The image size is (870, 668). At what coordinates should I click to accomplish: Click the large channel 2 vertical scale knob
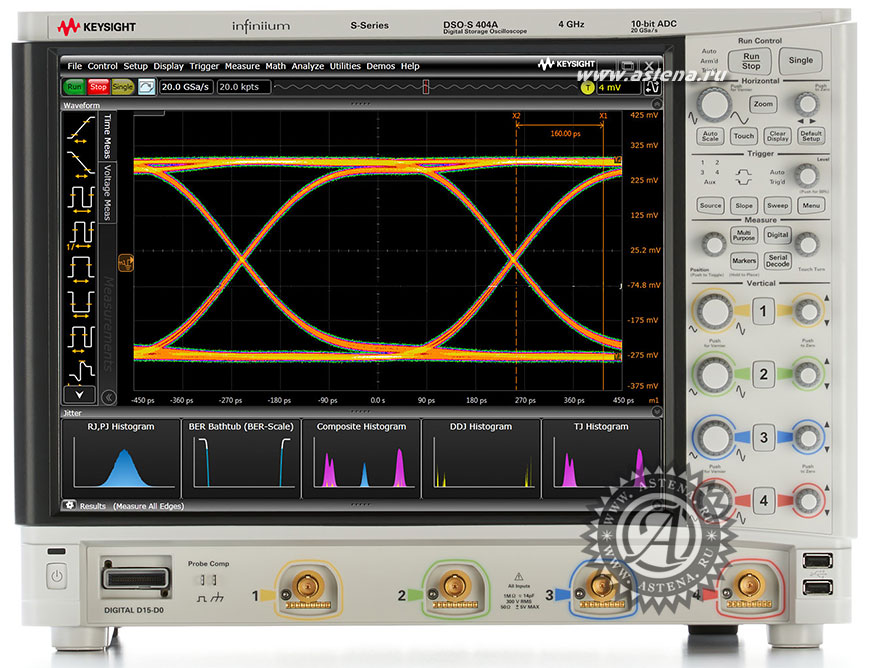(715, 375)
